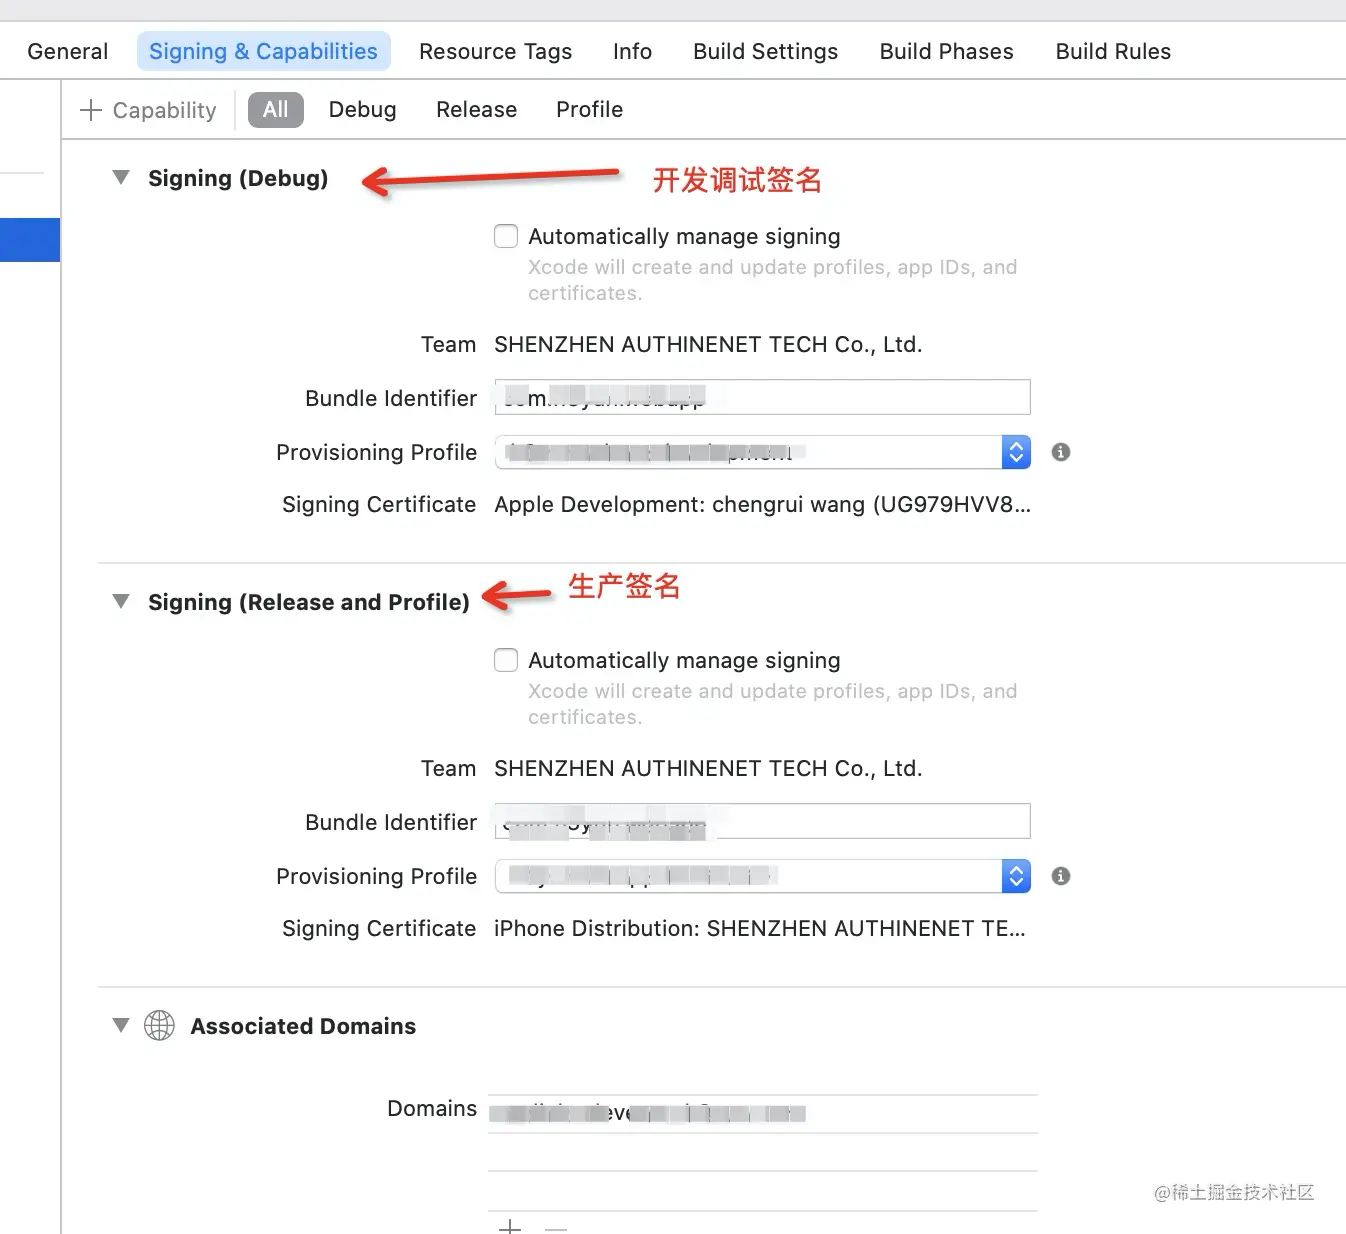The image size is (1346, 1234).
Task: Open Release Provisioning Profile dropdown
Action: coord(1015,876)
